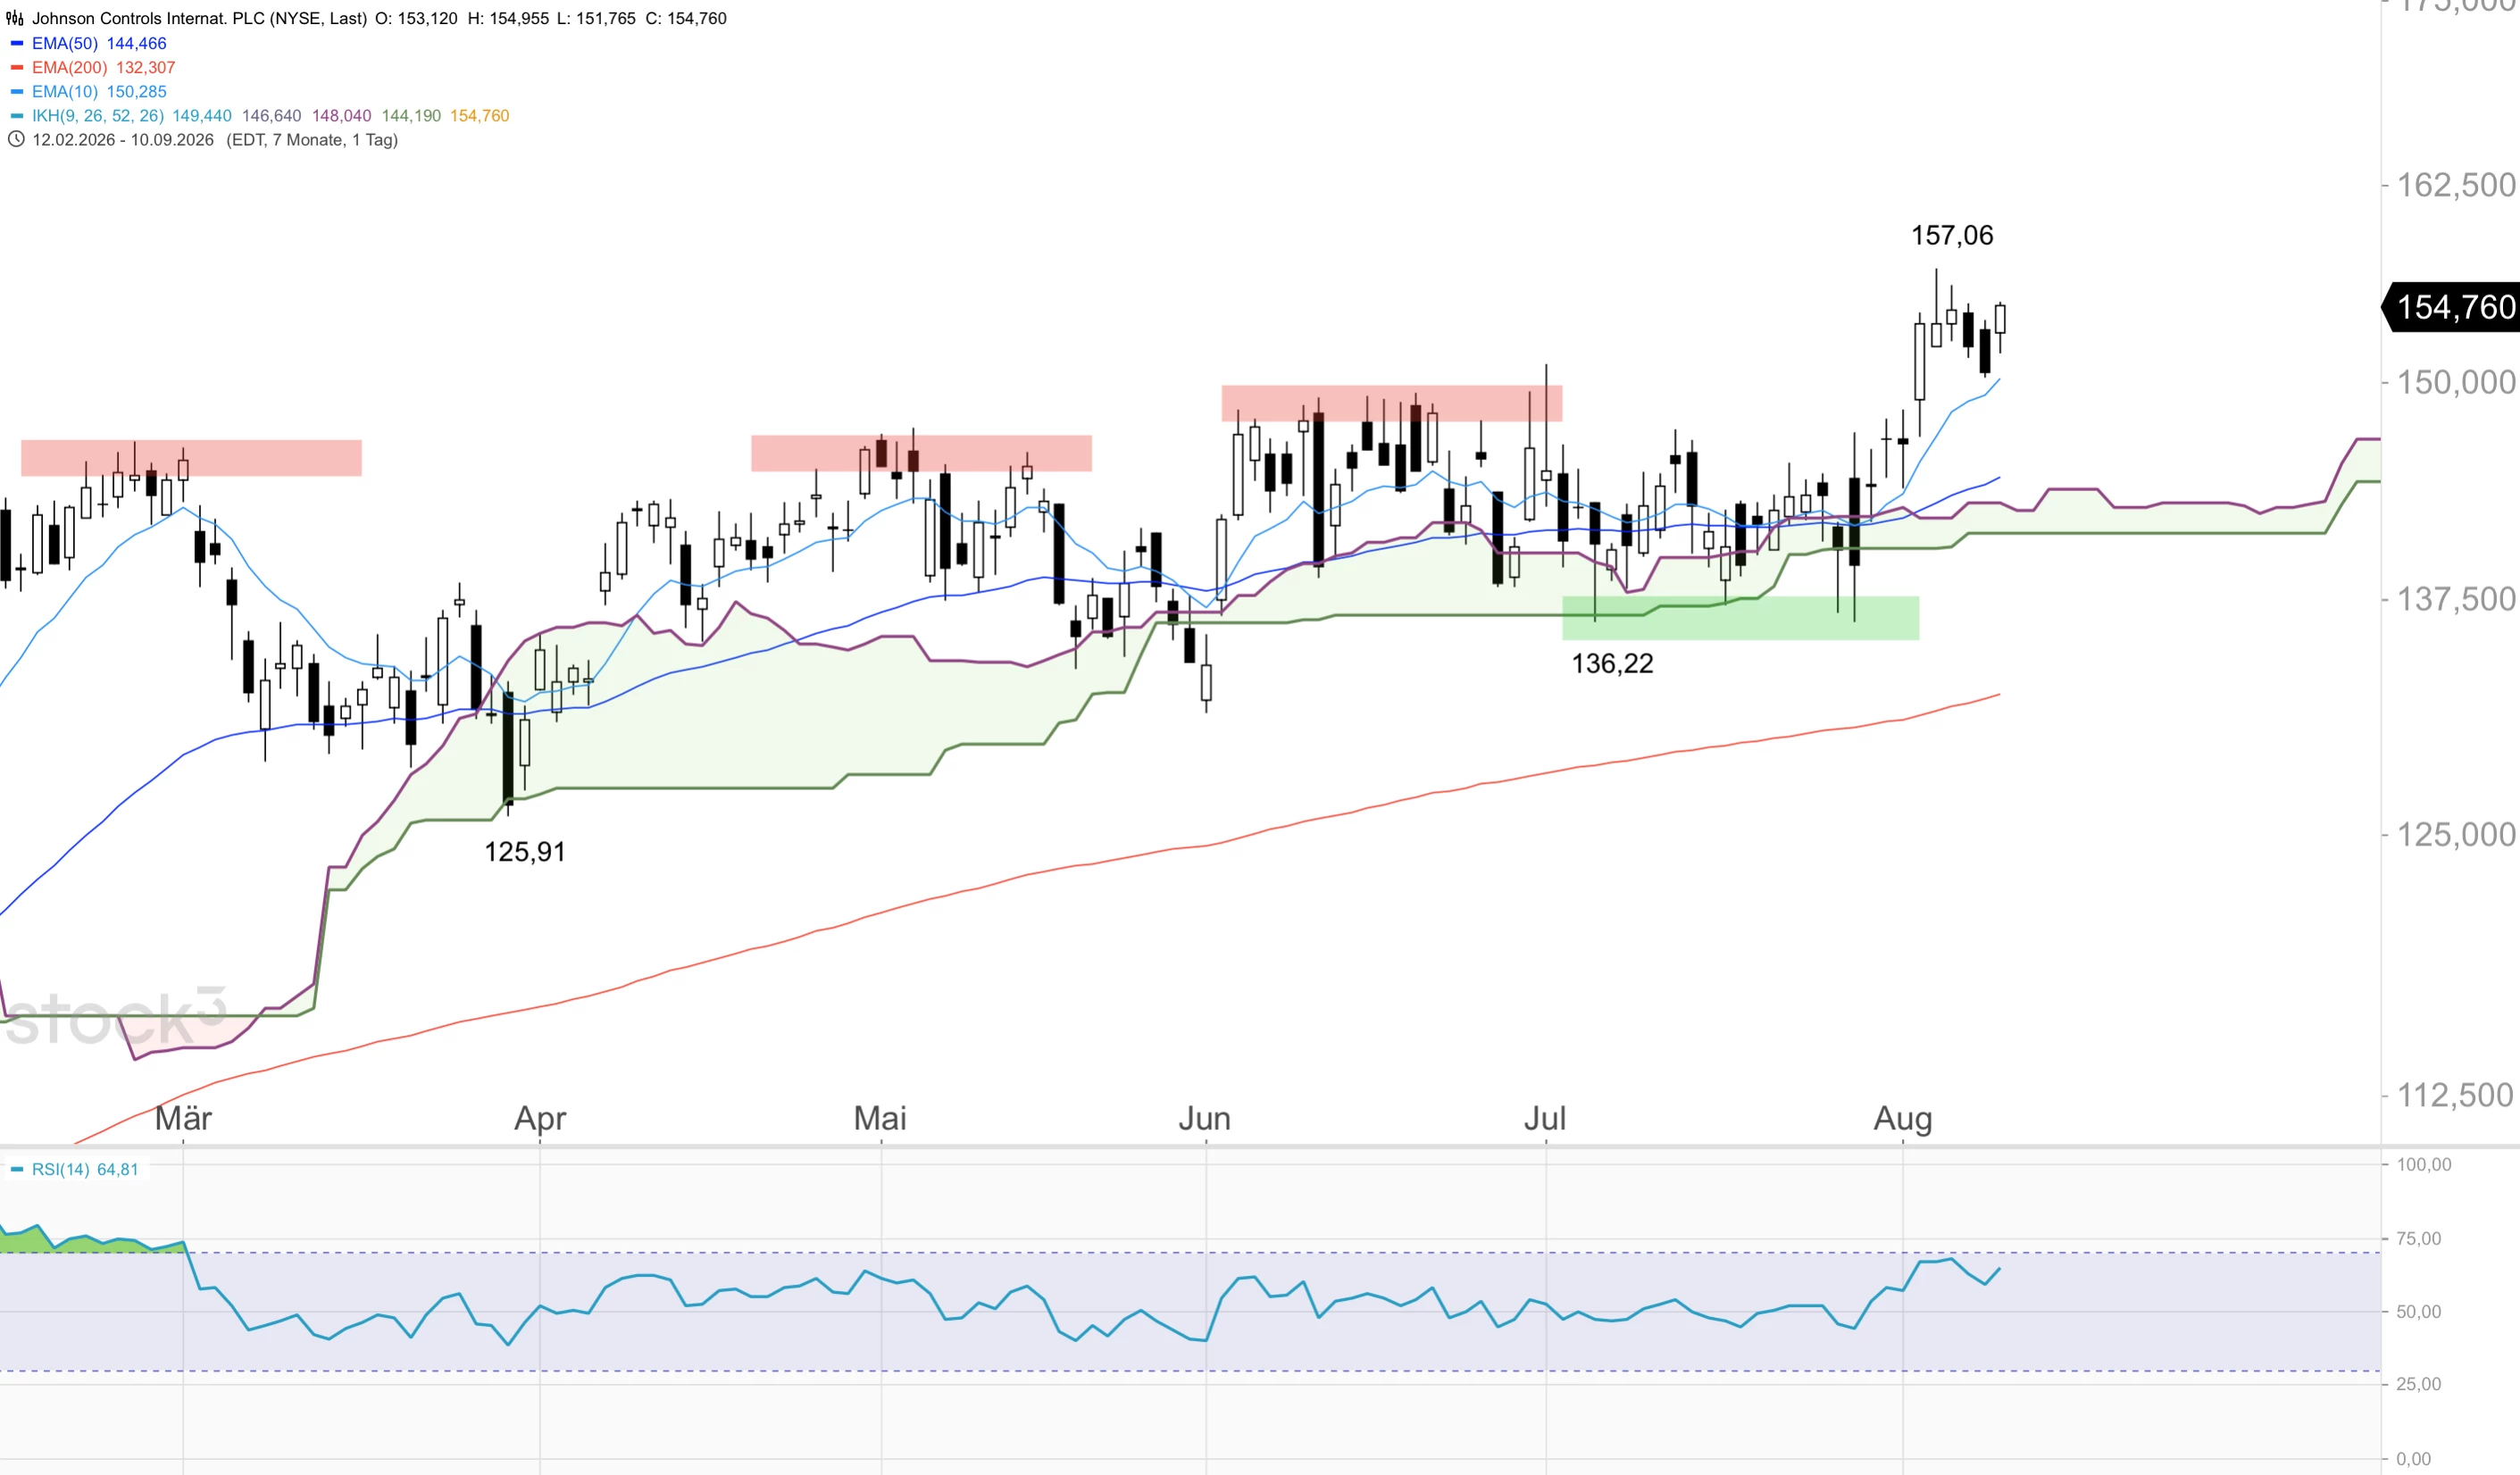Click the Mär month label on time axis
The height and width of the screenshot is (1475, 2520).
184,1118
